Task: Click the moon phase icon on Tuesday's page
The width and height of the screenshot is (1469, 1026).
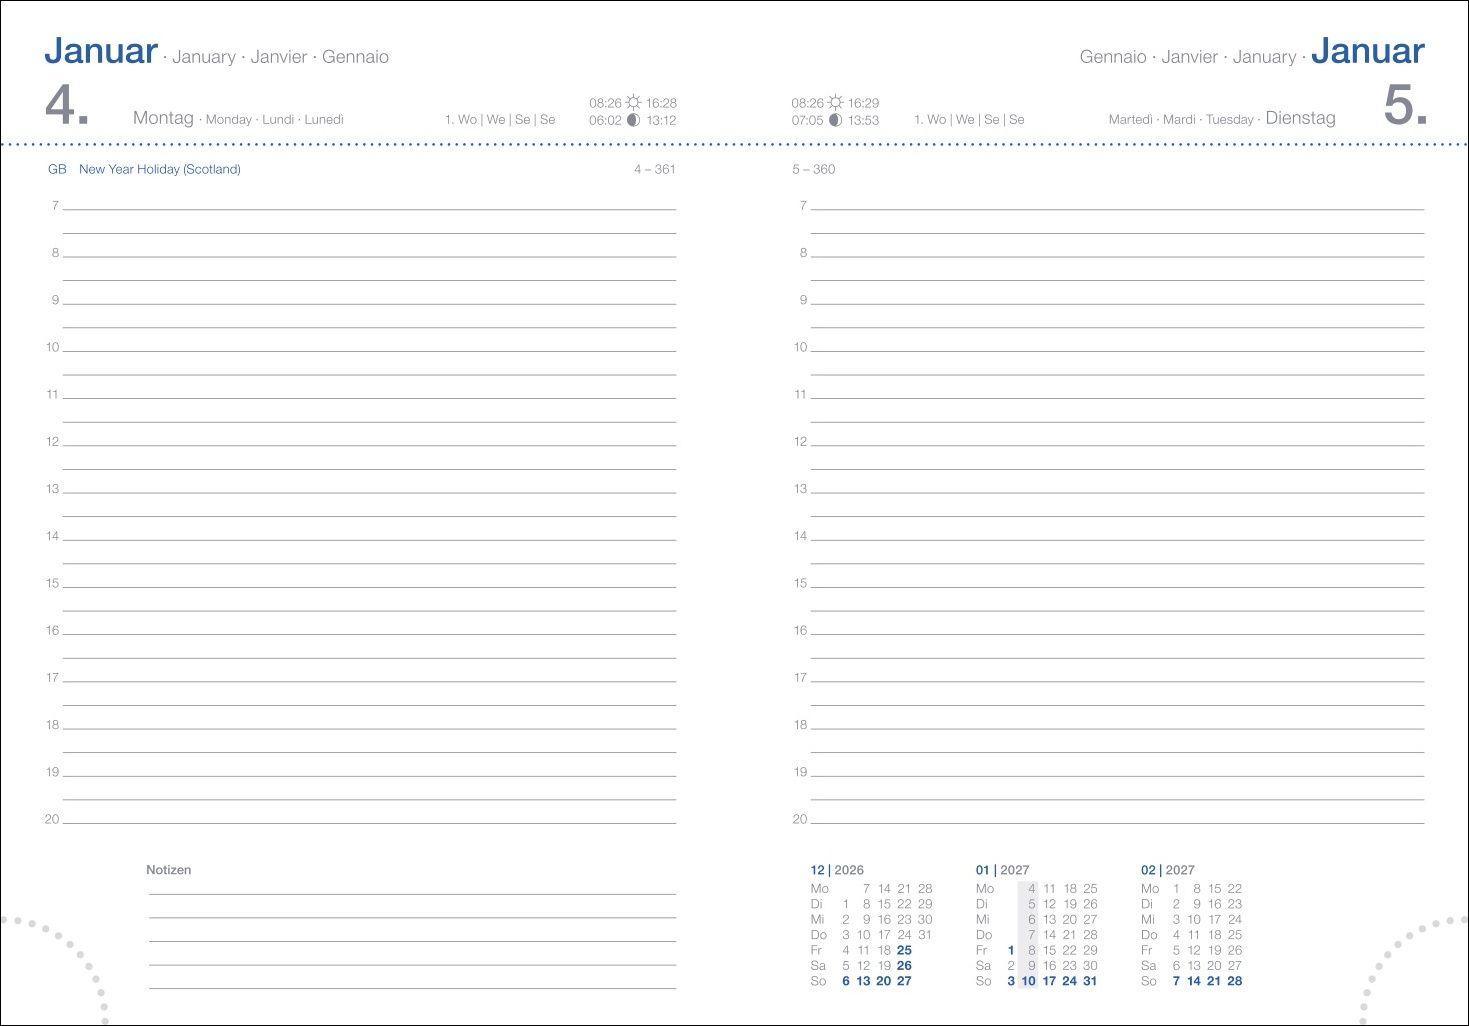Action: click(x=835, y=120)
